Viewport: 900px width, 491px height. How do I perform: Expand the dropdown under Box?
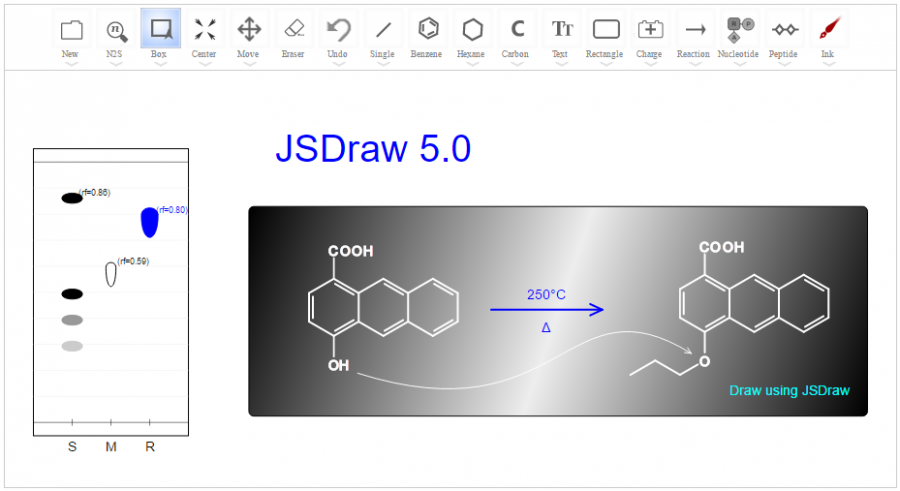click(x=161, y=64)
